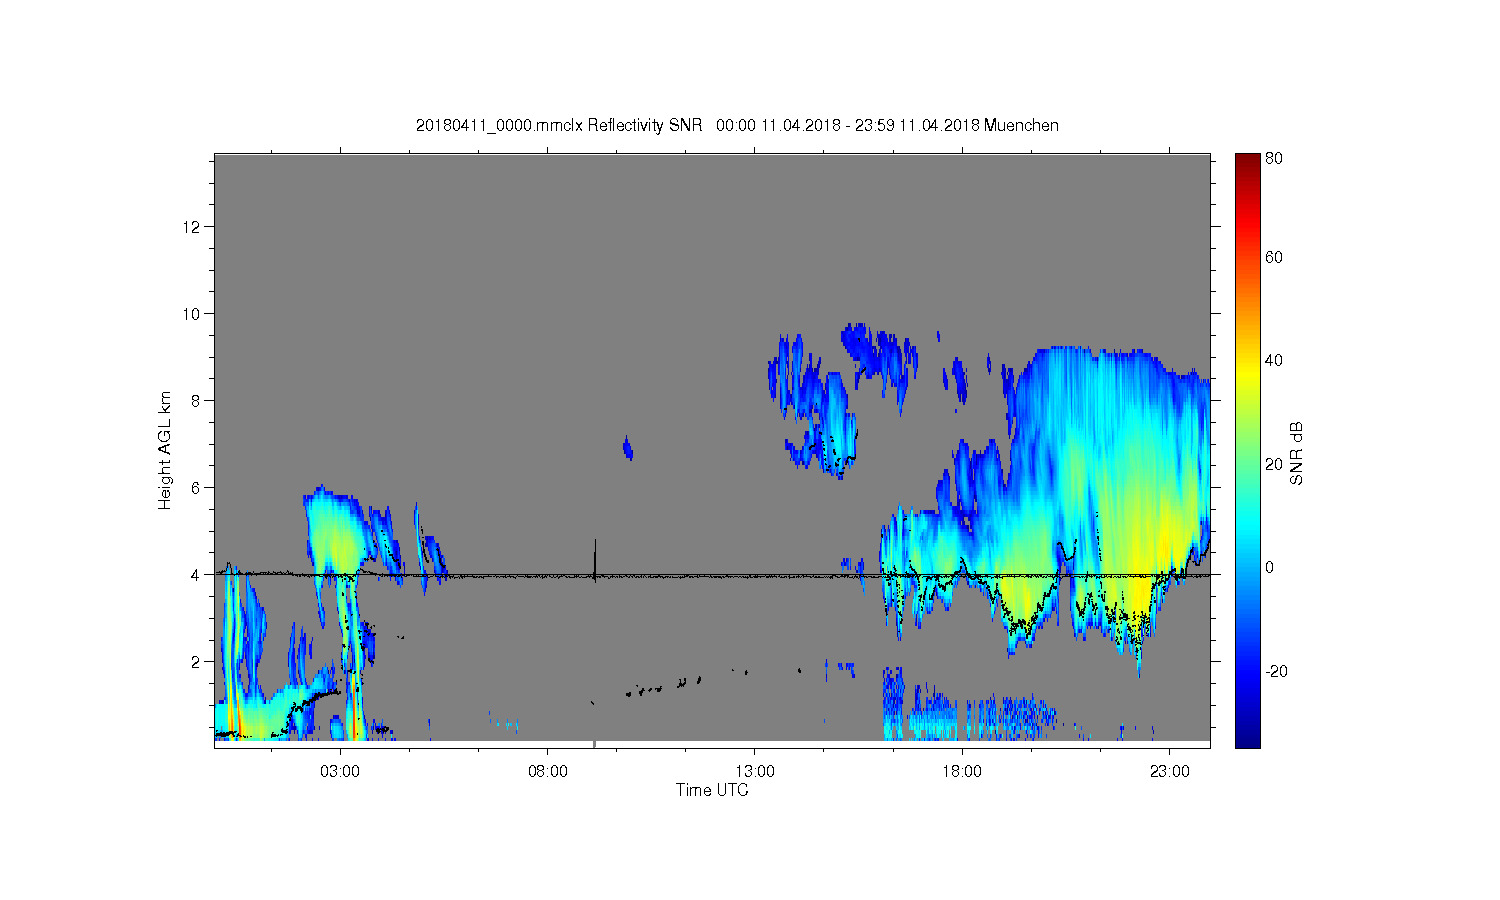1500x900 pixels.
Task: Click the black spike near 09:00 on the 4 km line
Action: pos(595,560)
